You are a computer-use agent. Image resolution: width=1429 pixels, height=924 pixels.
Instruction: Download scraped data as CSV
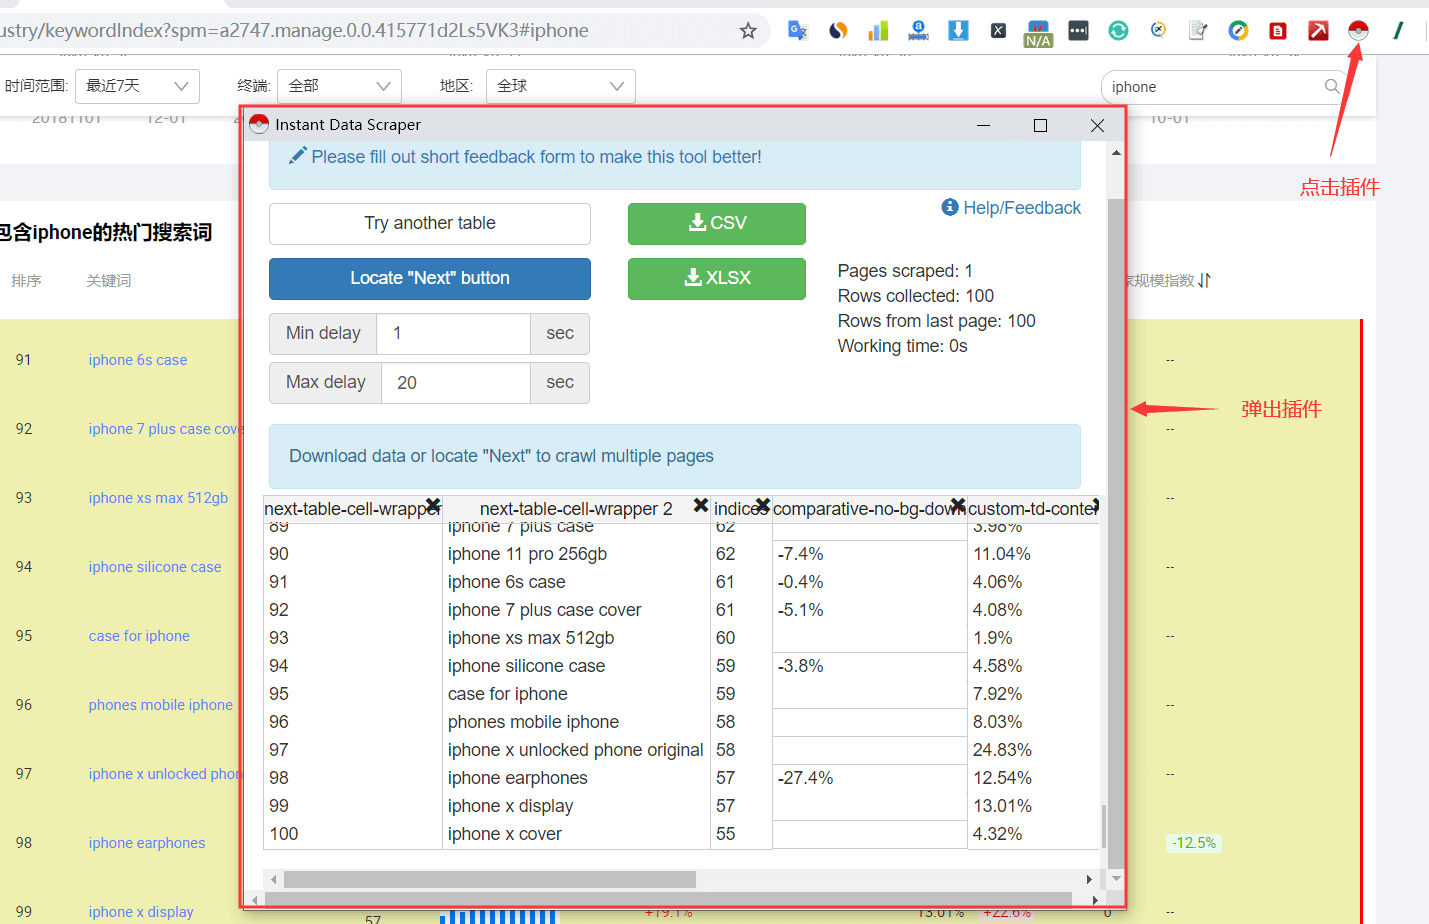pos(716,224)
